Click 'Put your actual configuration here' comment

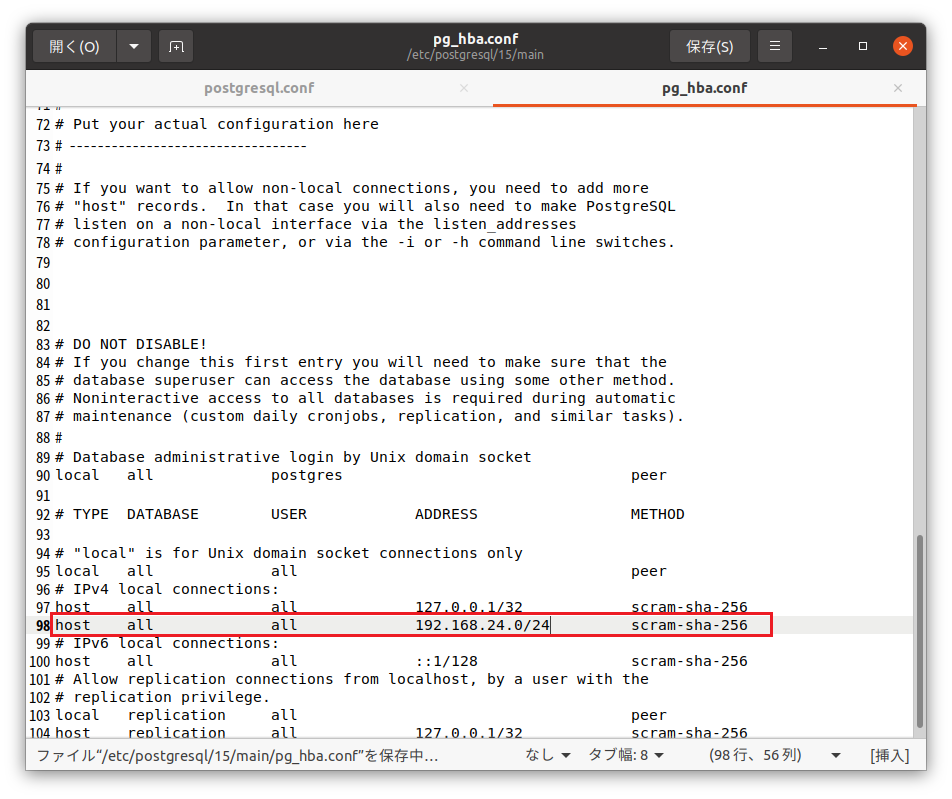tap(225, 124)
